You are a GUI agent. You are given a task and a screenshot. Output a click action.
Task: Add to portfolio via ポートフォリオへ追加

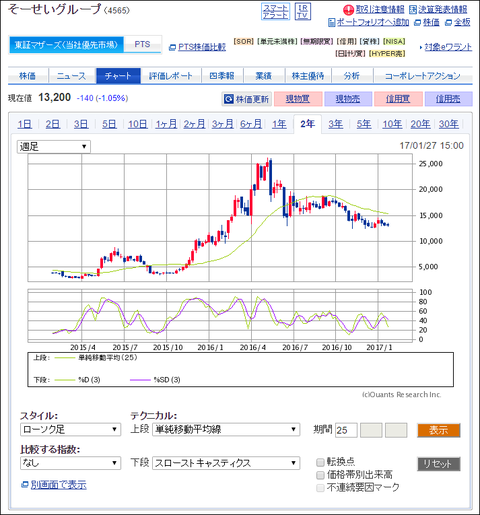373,22
